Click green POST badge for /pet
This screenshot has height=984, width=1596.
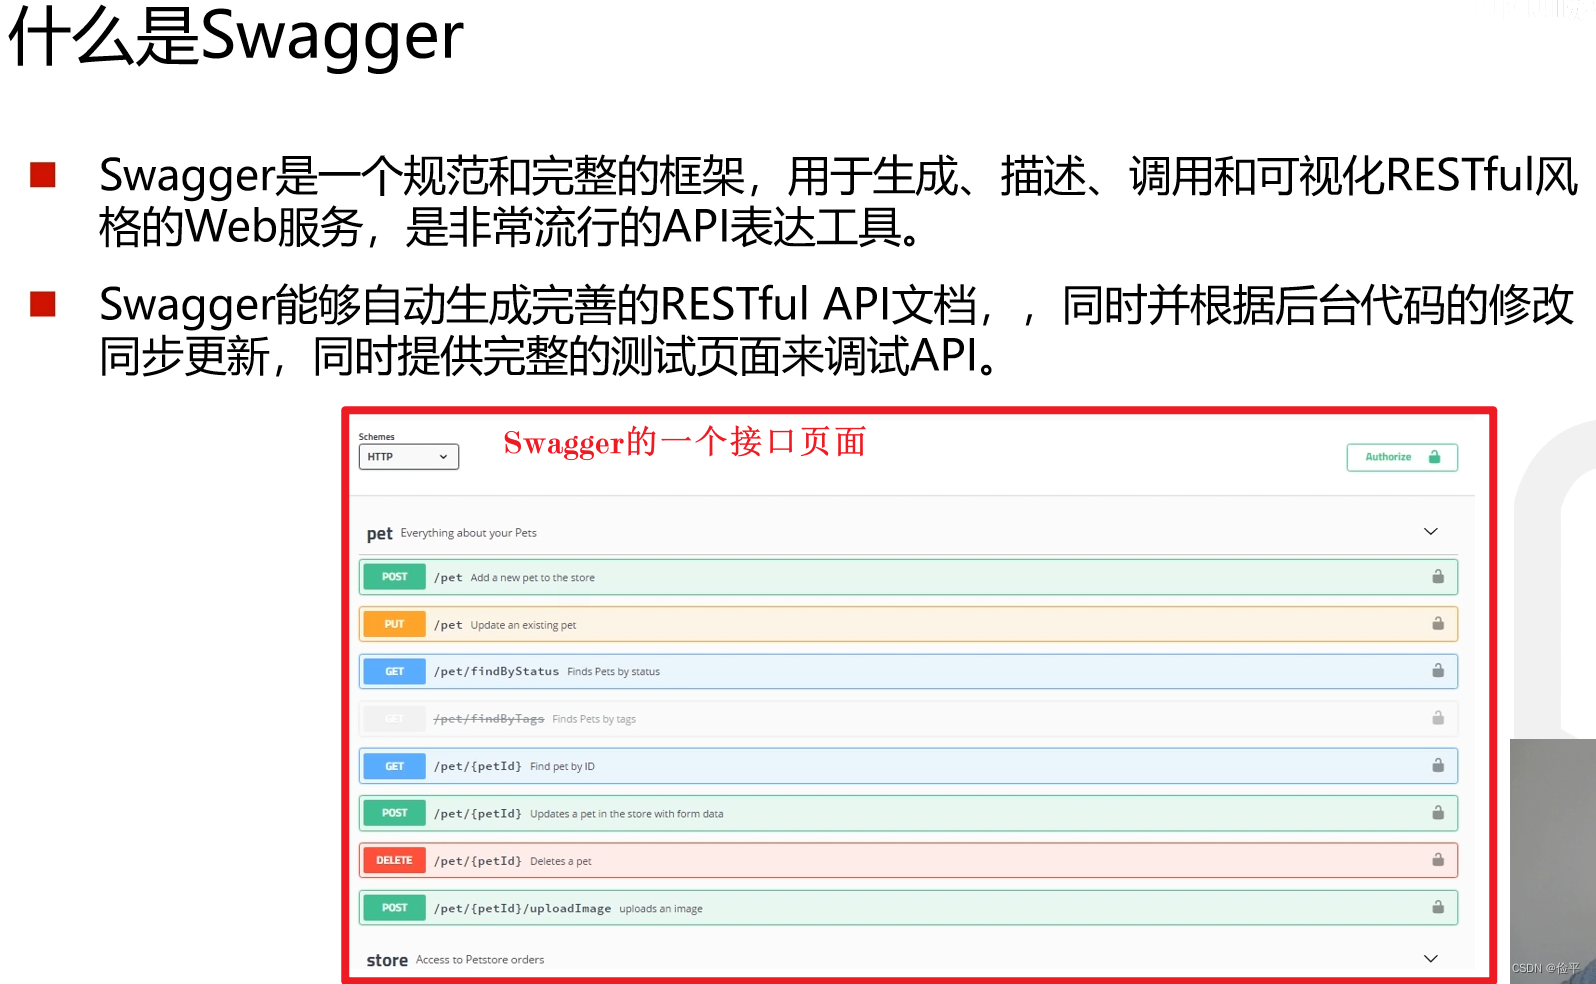click(x=394, y=577)
